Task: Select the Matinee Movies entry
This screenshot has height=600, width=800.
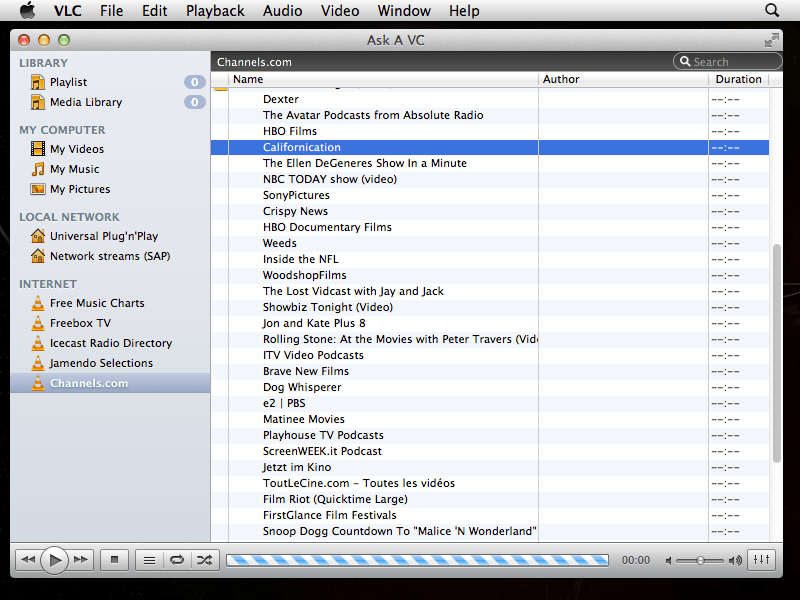Action: pyautogui.click(x=490, y=419)
